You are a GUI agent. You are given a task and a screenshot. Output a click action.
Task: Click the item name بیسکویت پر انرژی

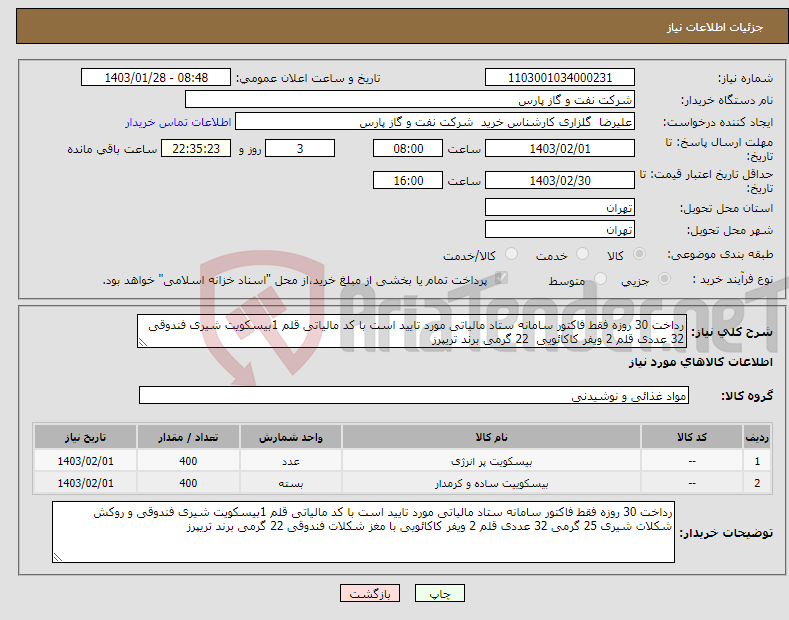(491, 461)
